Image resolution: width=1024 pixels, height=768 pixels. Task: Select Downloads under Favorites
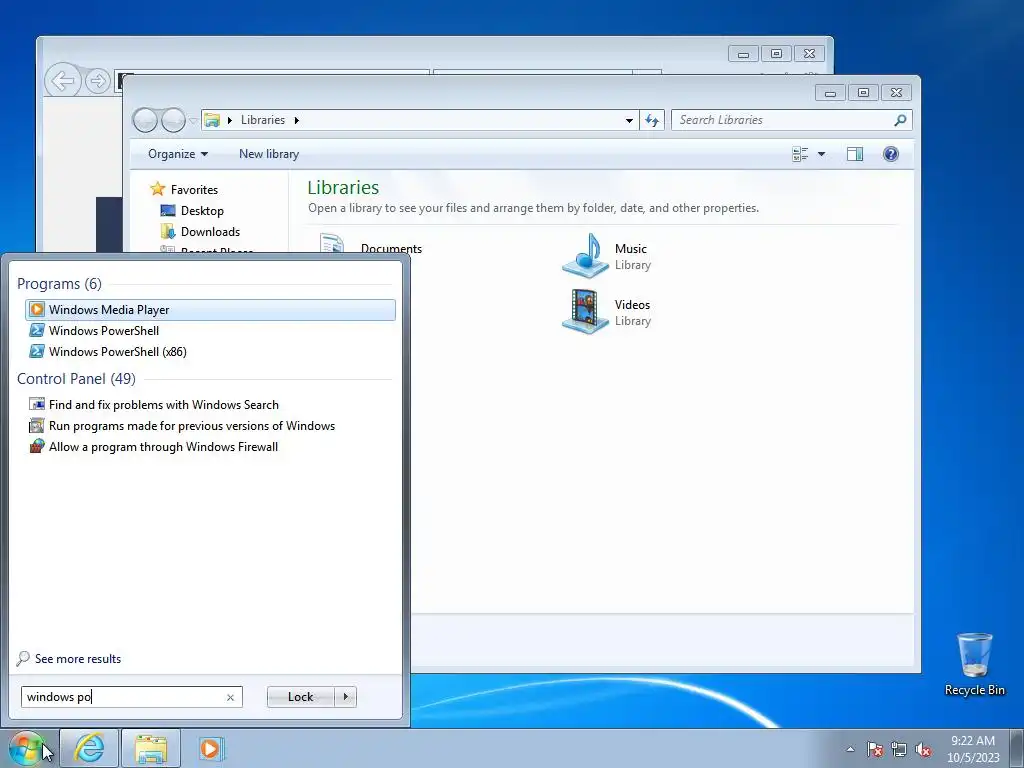[210, 232]
